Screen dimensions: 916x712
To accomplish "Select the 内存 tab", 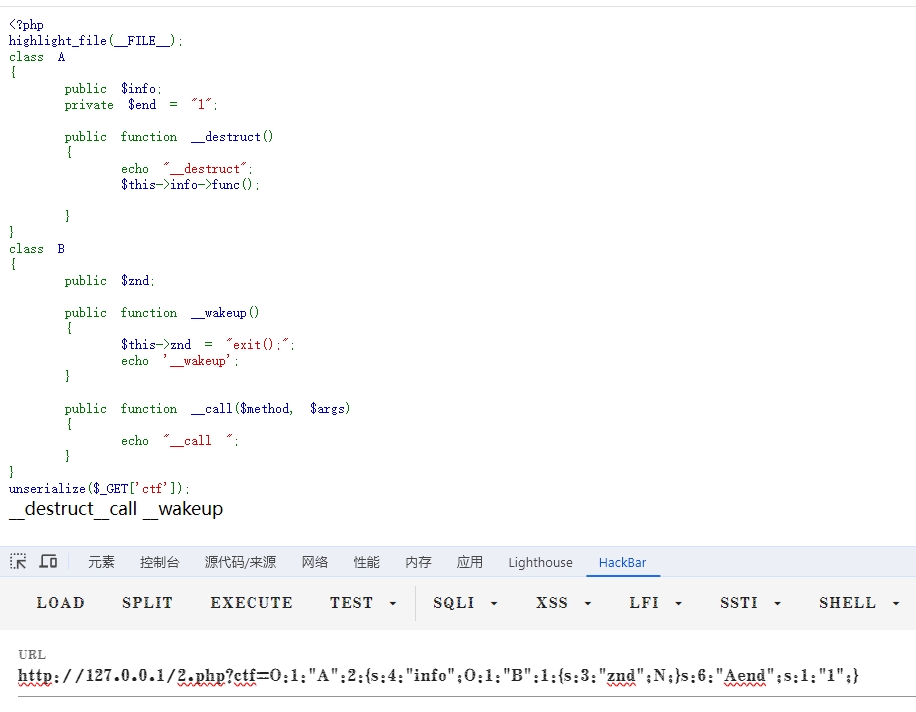I will pyautogui.click(x=418, y=563).
